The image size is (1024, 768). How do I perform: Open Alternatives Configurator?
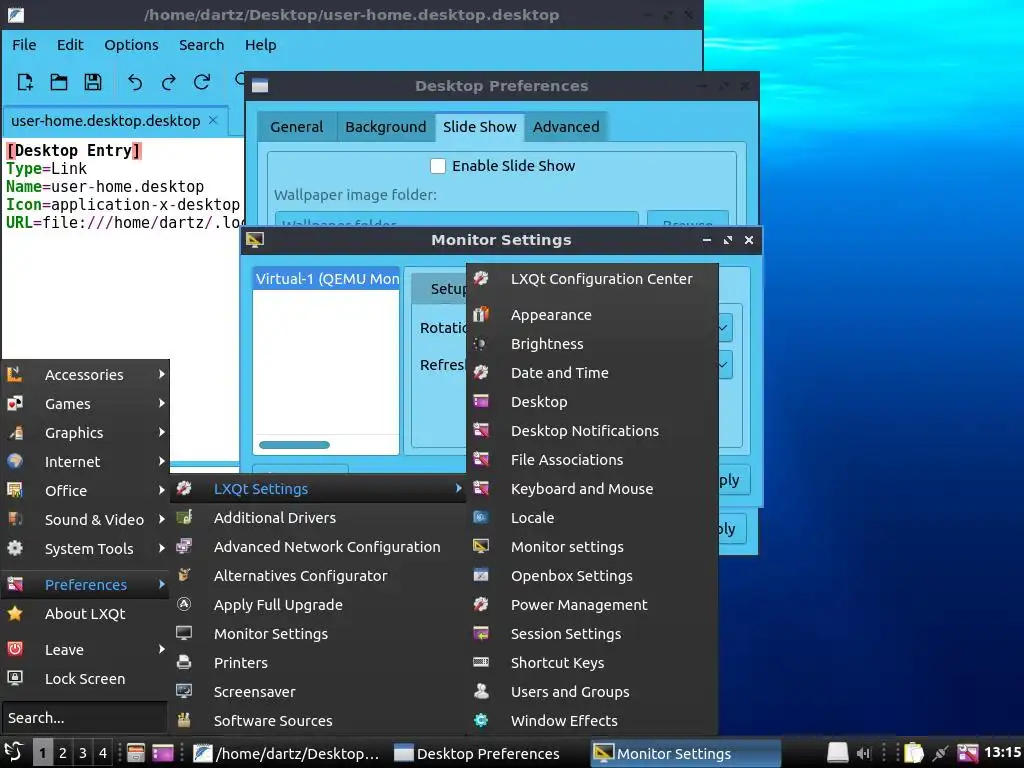(x=318, y=576)
